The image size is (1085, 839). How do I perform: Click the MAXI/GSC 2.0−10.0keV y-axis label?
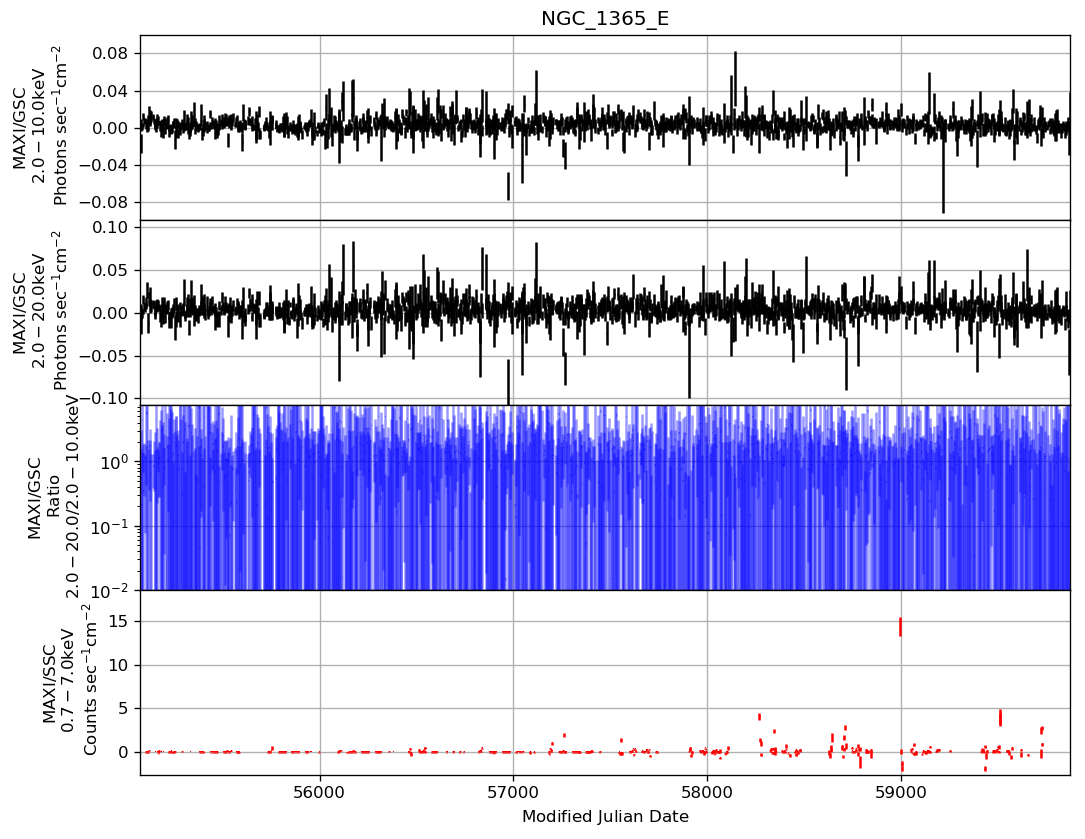pos(39,126)
